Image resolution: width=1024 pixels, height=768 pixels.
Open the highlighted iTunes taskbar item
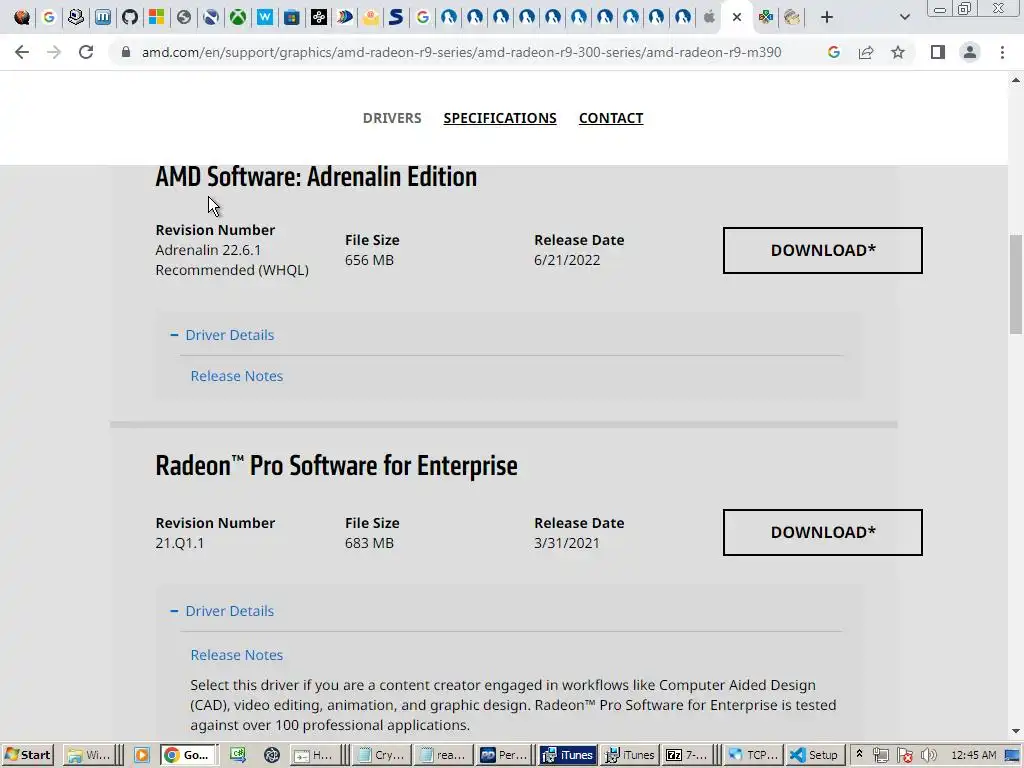(x=568, y=755)
